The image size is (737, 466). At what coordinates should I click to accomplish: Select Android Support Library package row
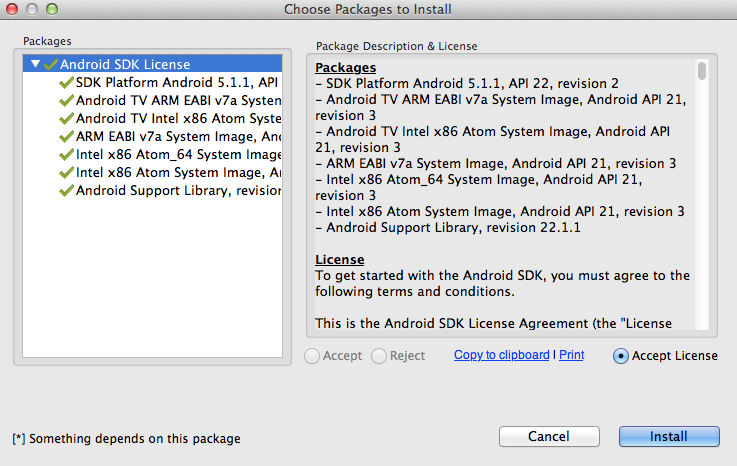tap(152, 190)
